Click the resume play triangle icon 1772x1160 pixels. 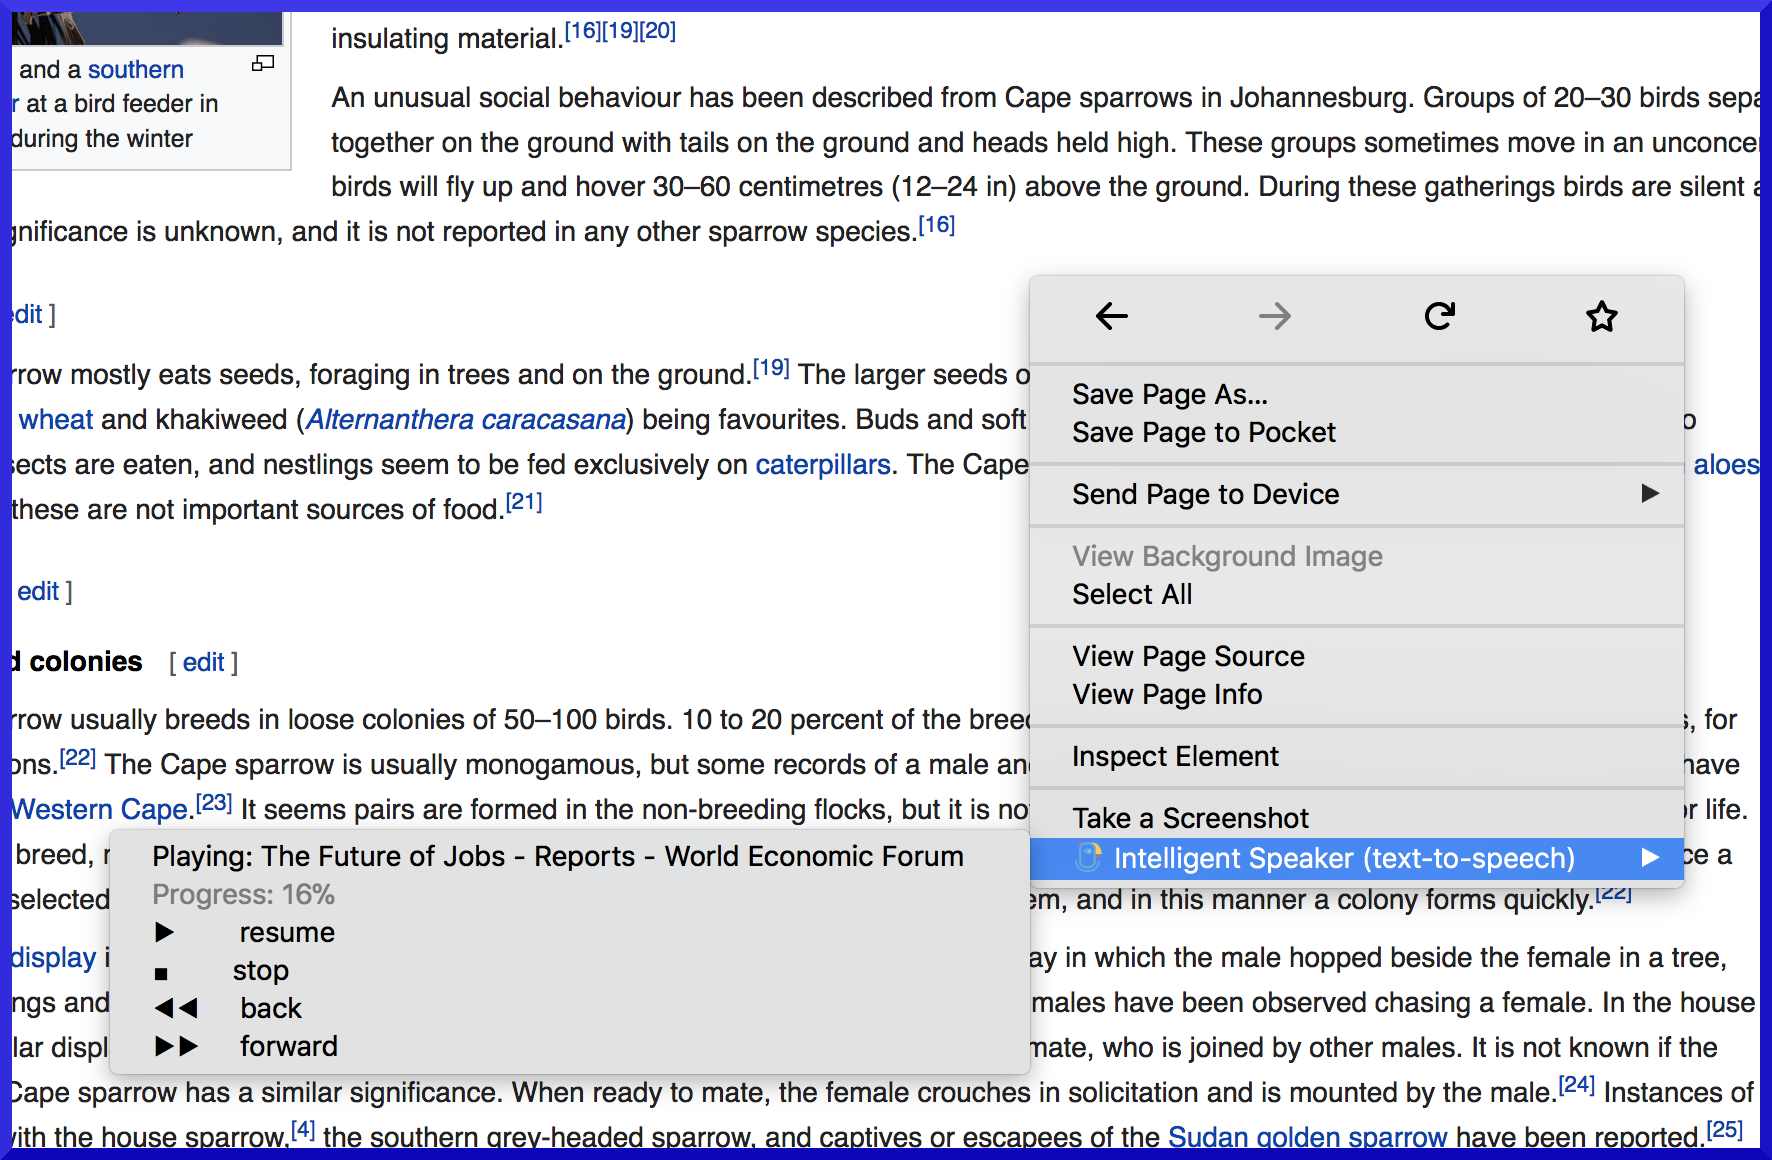(x=165, y=932)
